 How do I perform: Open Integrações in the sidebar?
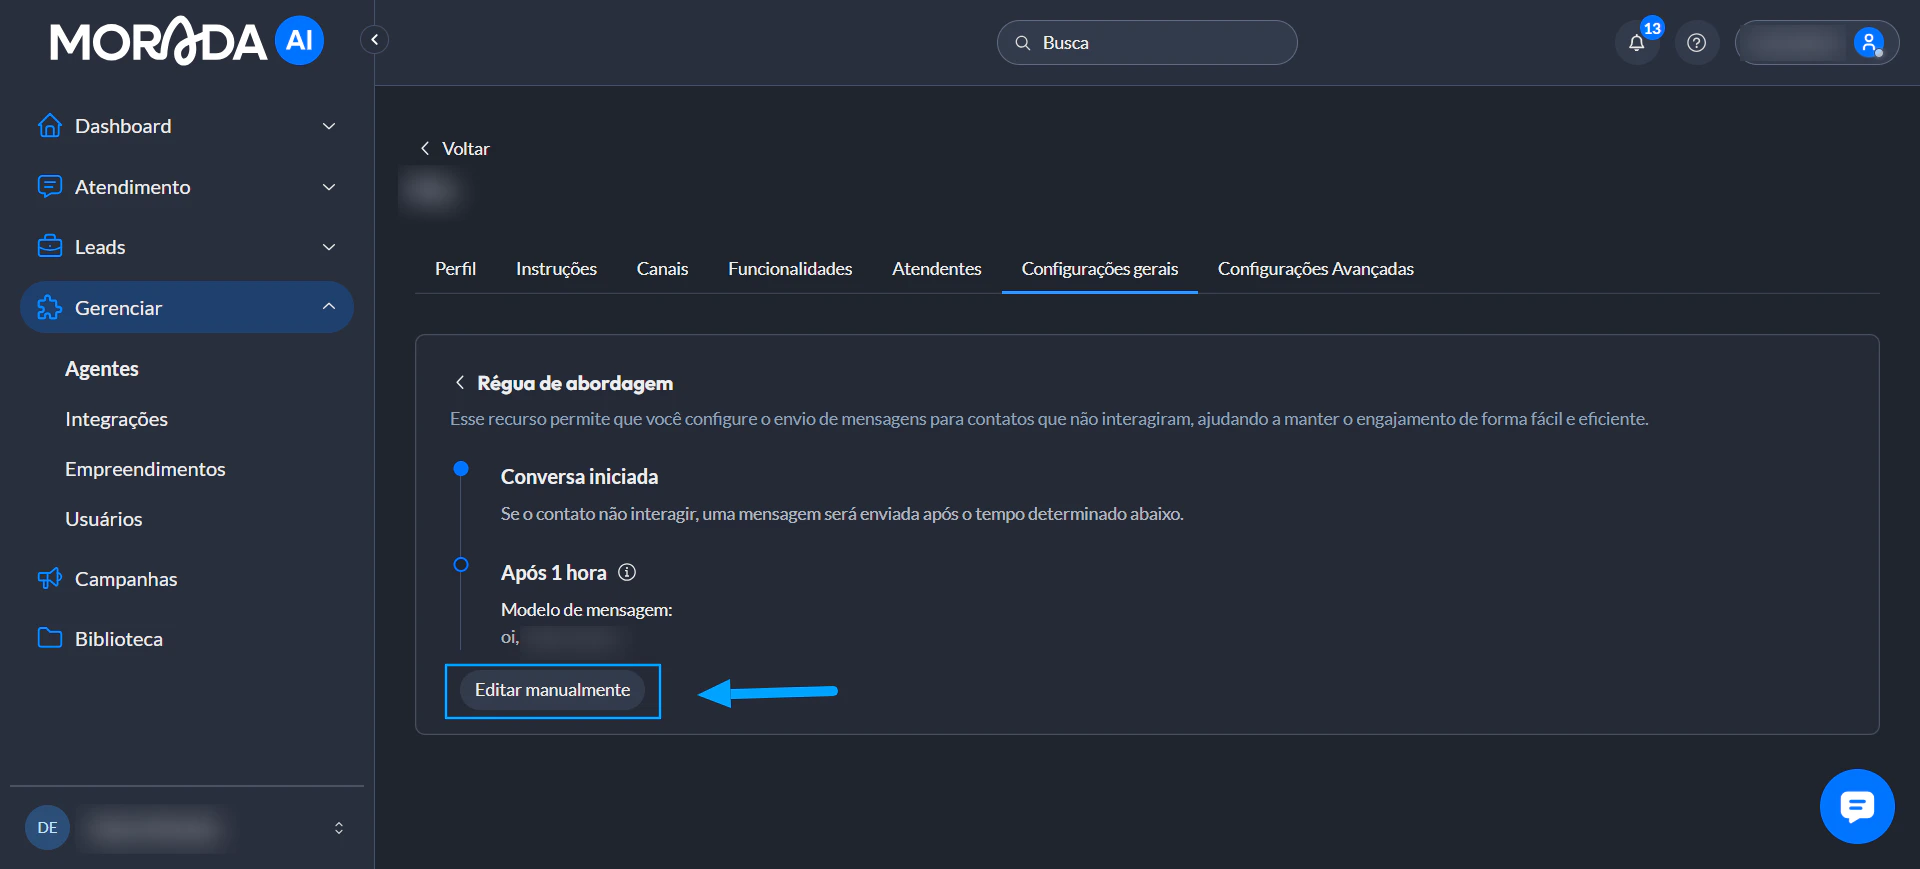click(116, 419)
